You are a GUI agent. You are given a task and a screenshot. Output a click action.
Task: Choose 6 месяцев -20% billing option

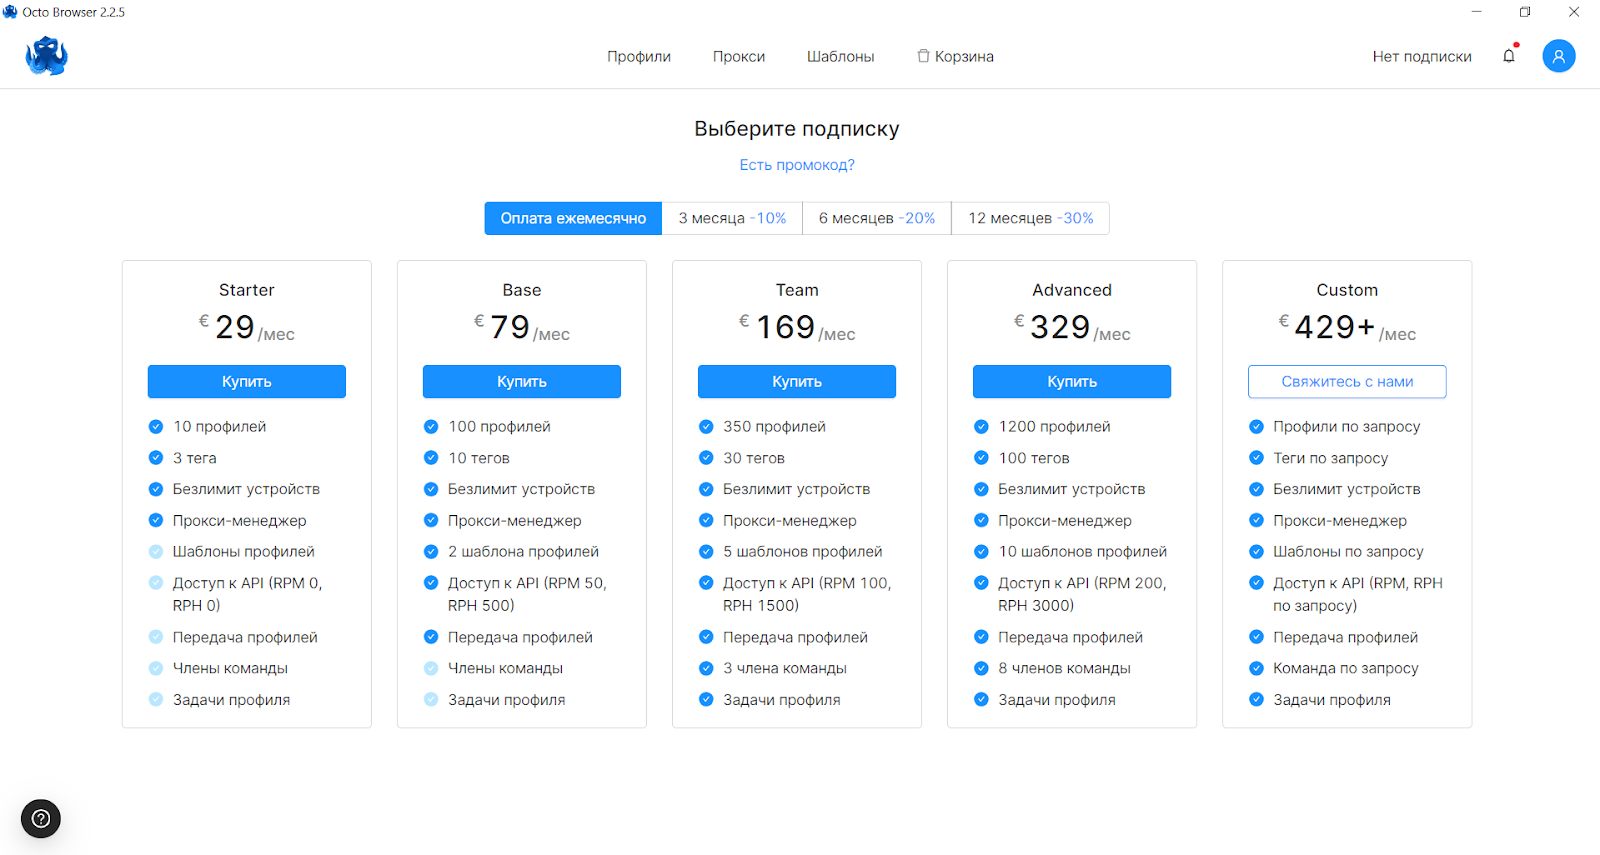(877, 218)
